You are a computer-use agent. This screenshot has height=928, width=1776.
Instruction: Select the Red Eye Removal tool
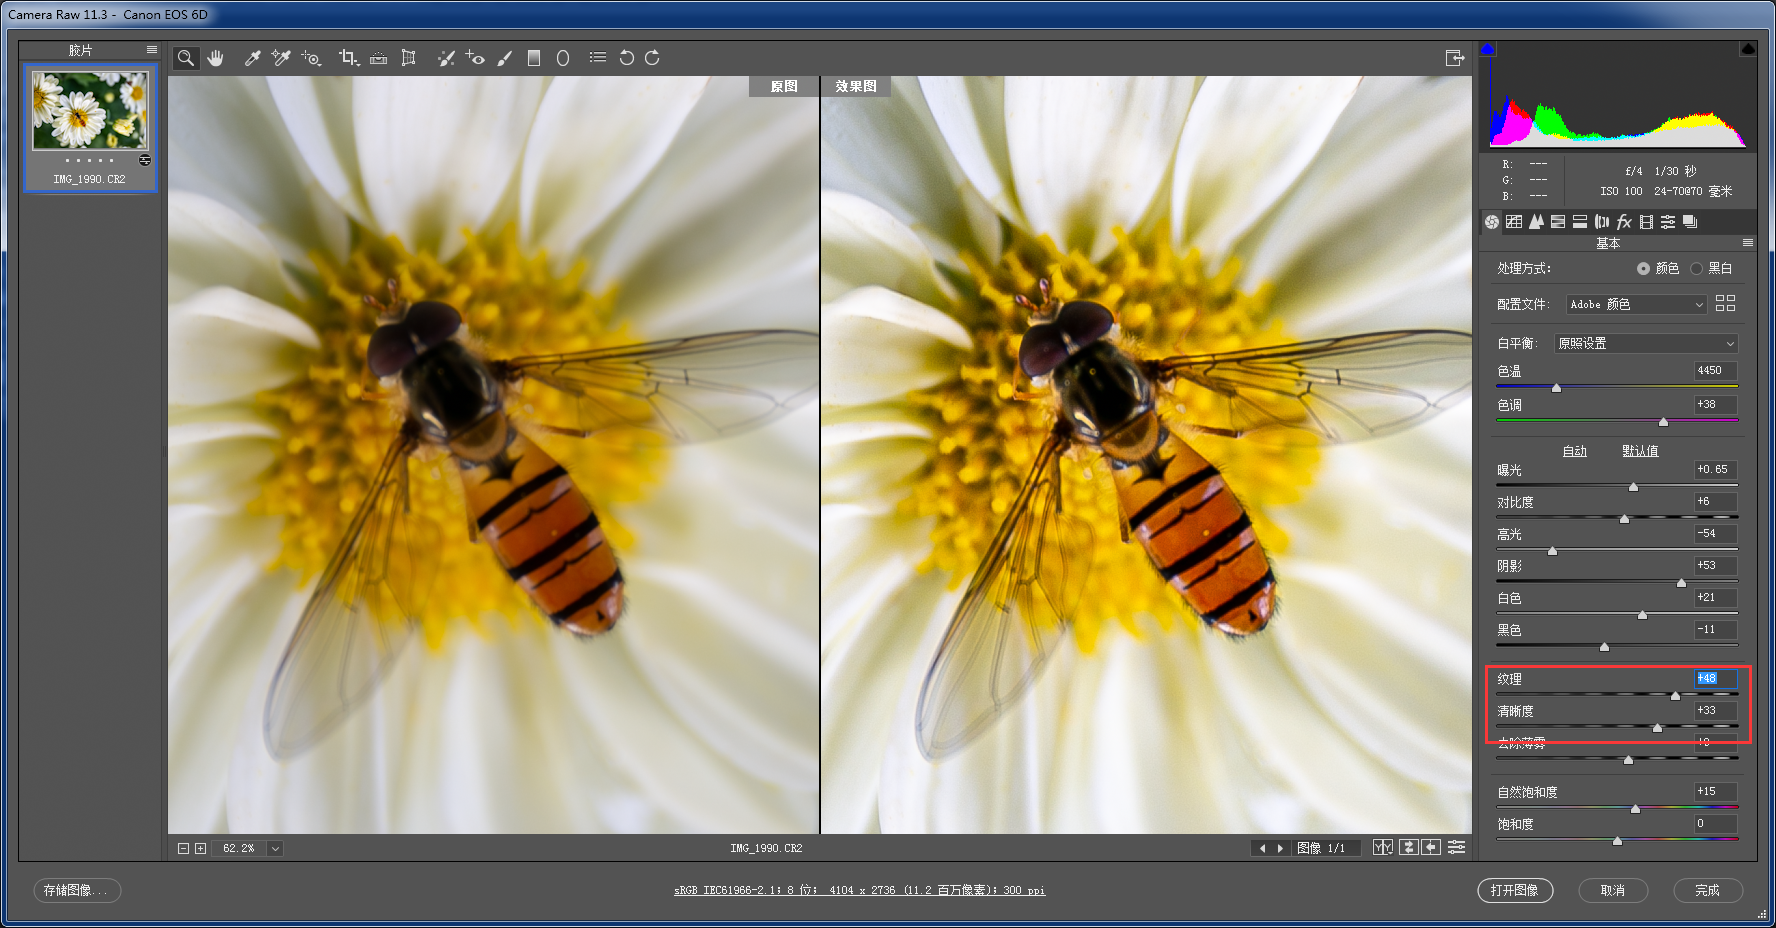pos(475,58)
